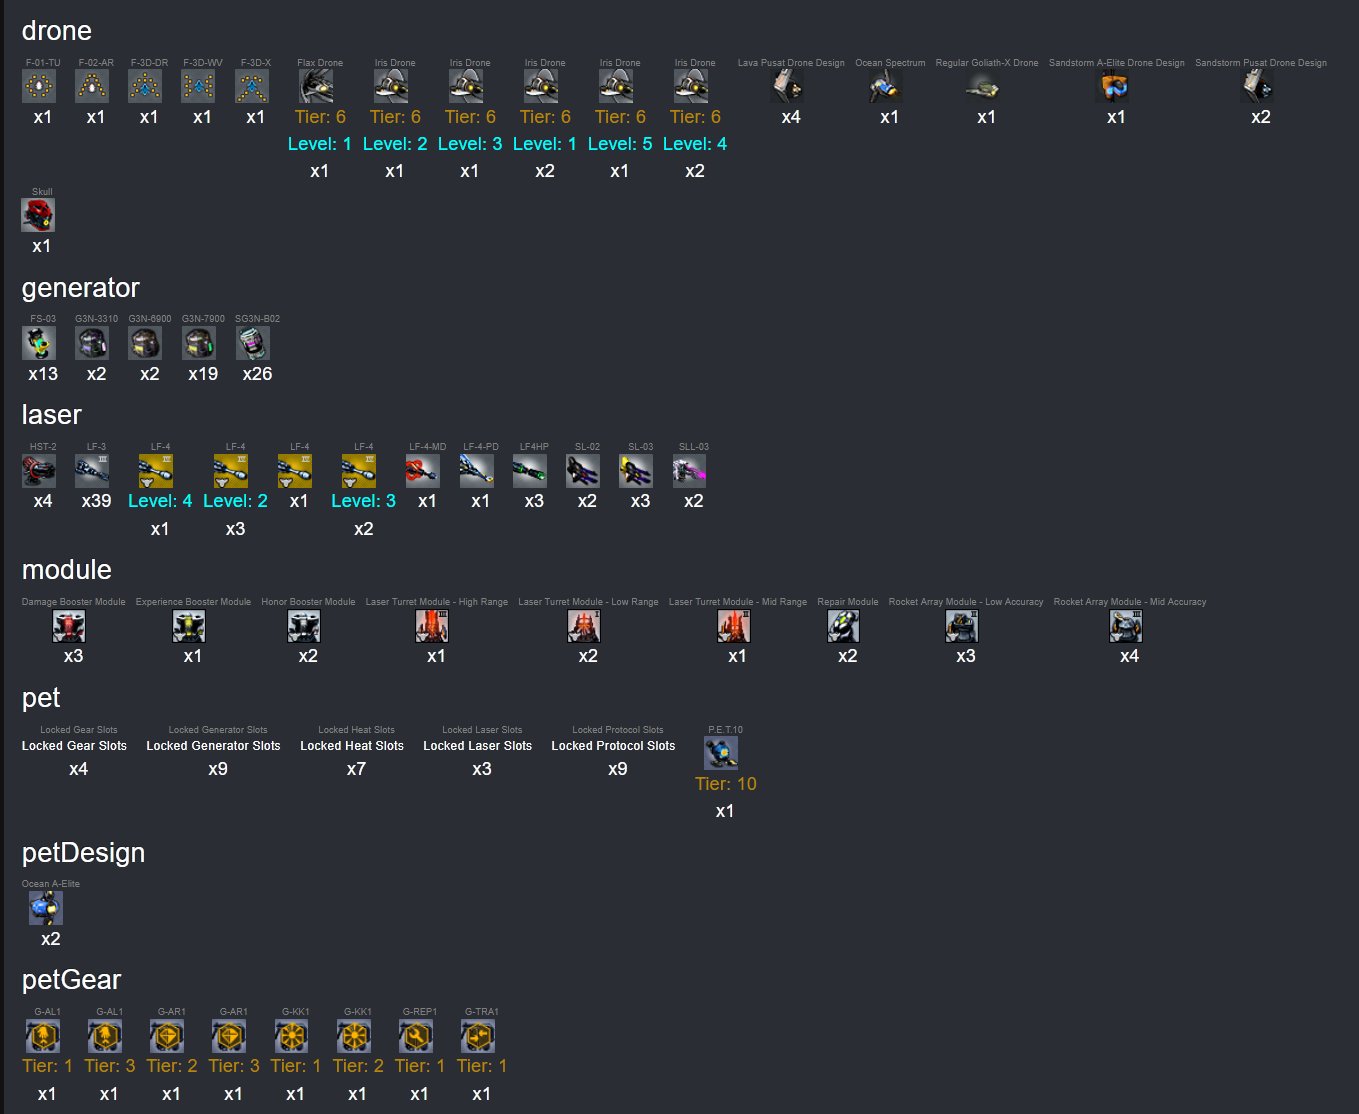This screenshot has width=1359, height=1114.
Task: Click the Ocean A-Elite pet design icon
Action: pyautogui.click(x=46, y=908)
